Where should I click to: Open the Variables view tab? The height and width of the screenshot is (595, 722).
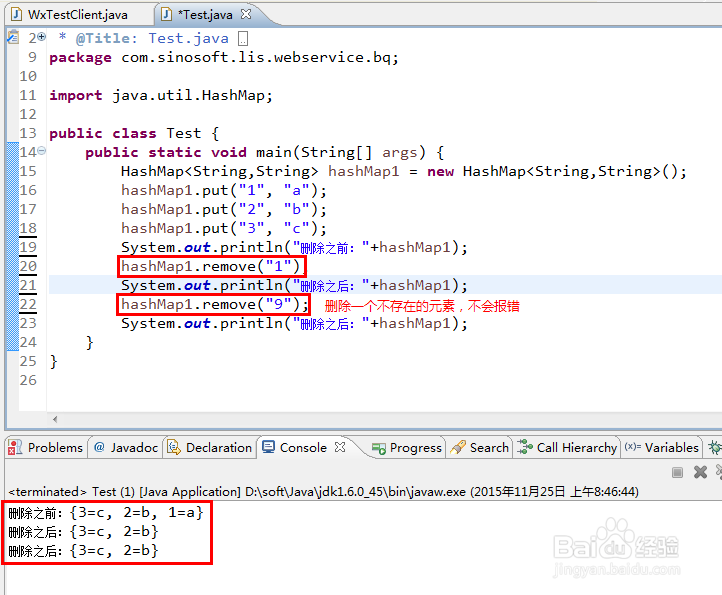[662, 447]
